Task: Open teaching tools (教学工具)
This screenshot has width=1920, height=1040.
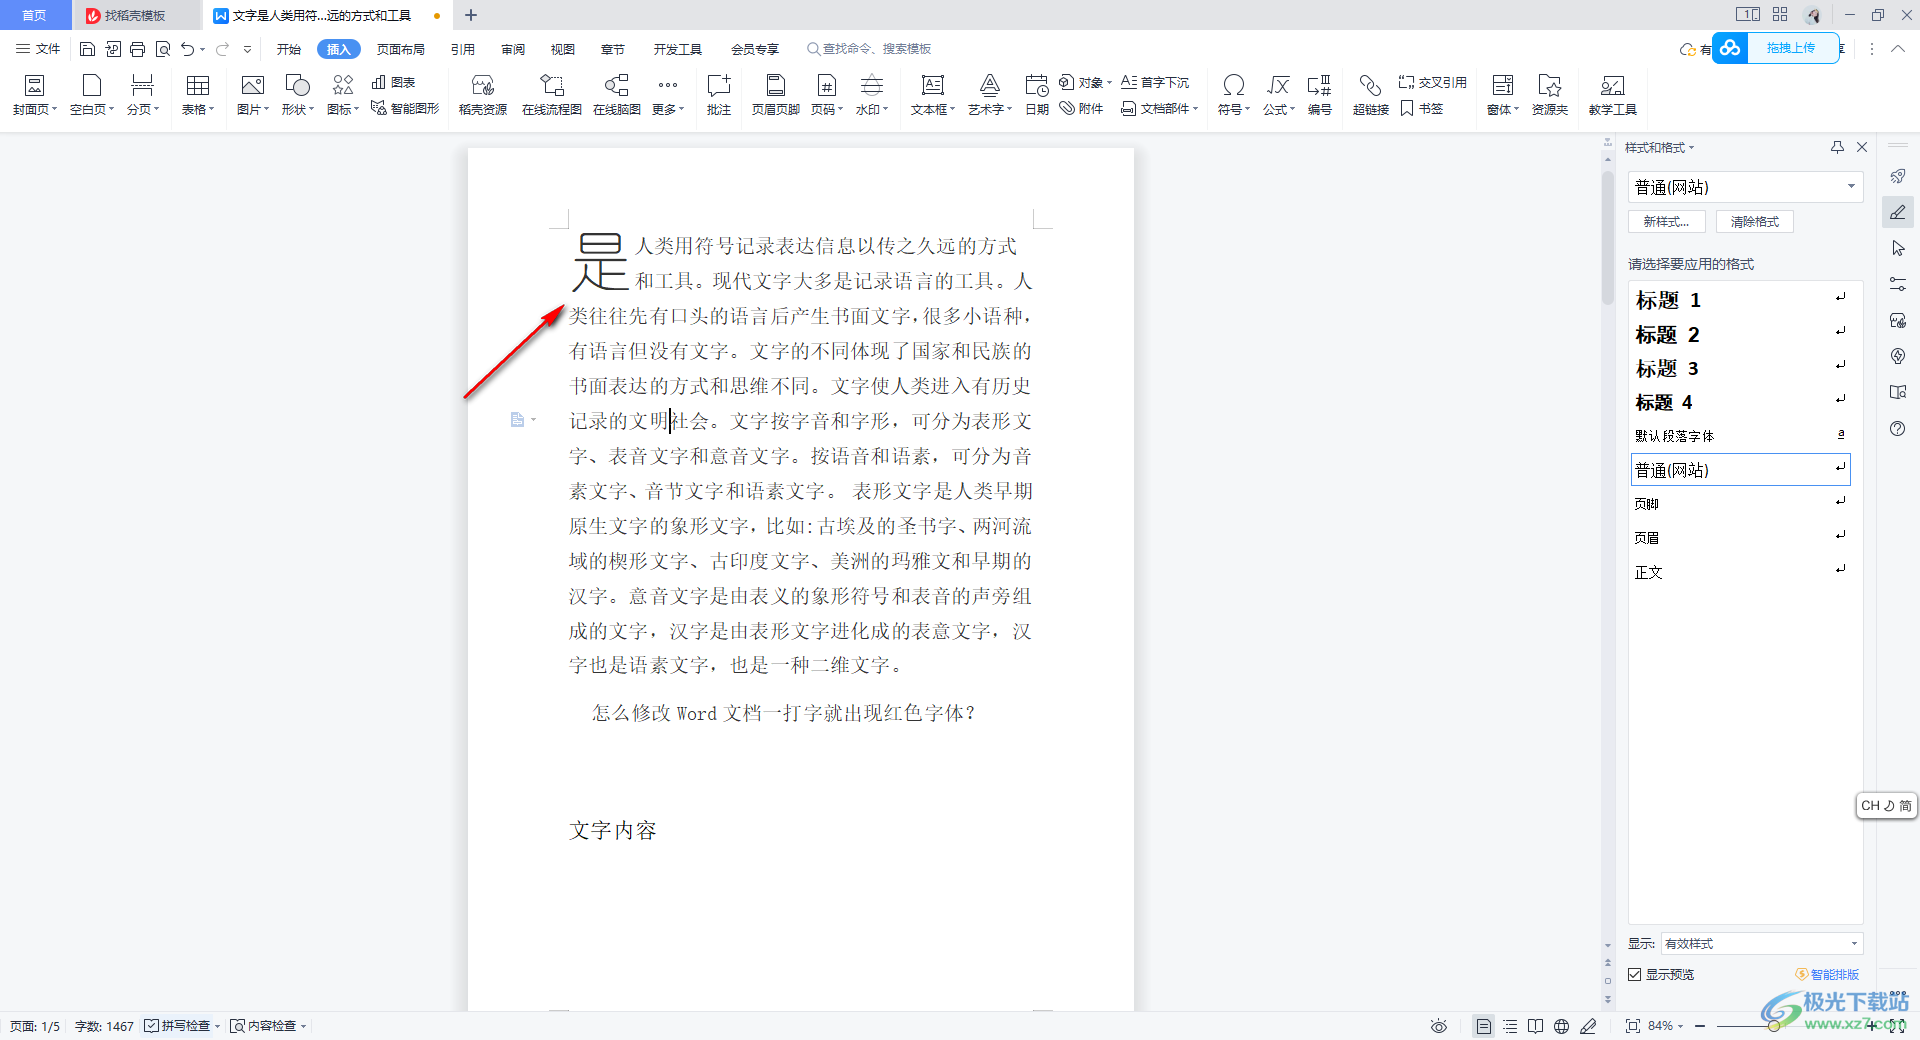Action: 1612,95
